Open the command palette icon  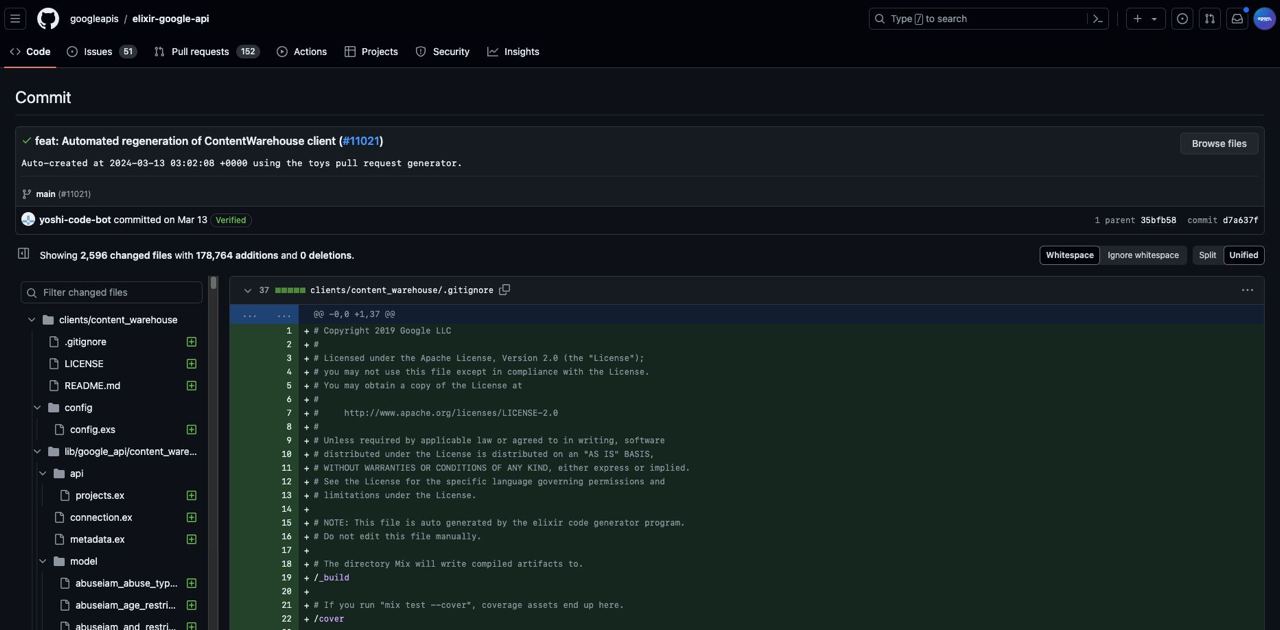tap(1097, 18)
